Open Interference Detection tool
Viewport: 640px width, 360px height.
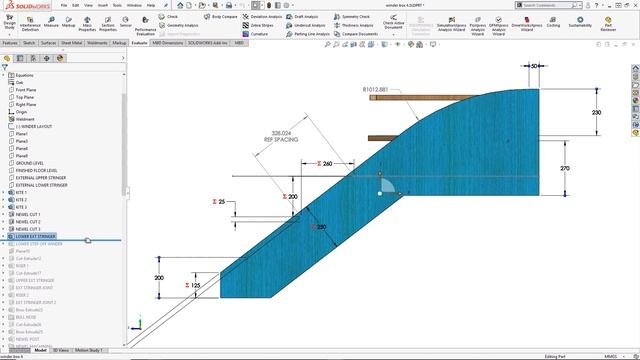[30, 24]
